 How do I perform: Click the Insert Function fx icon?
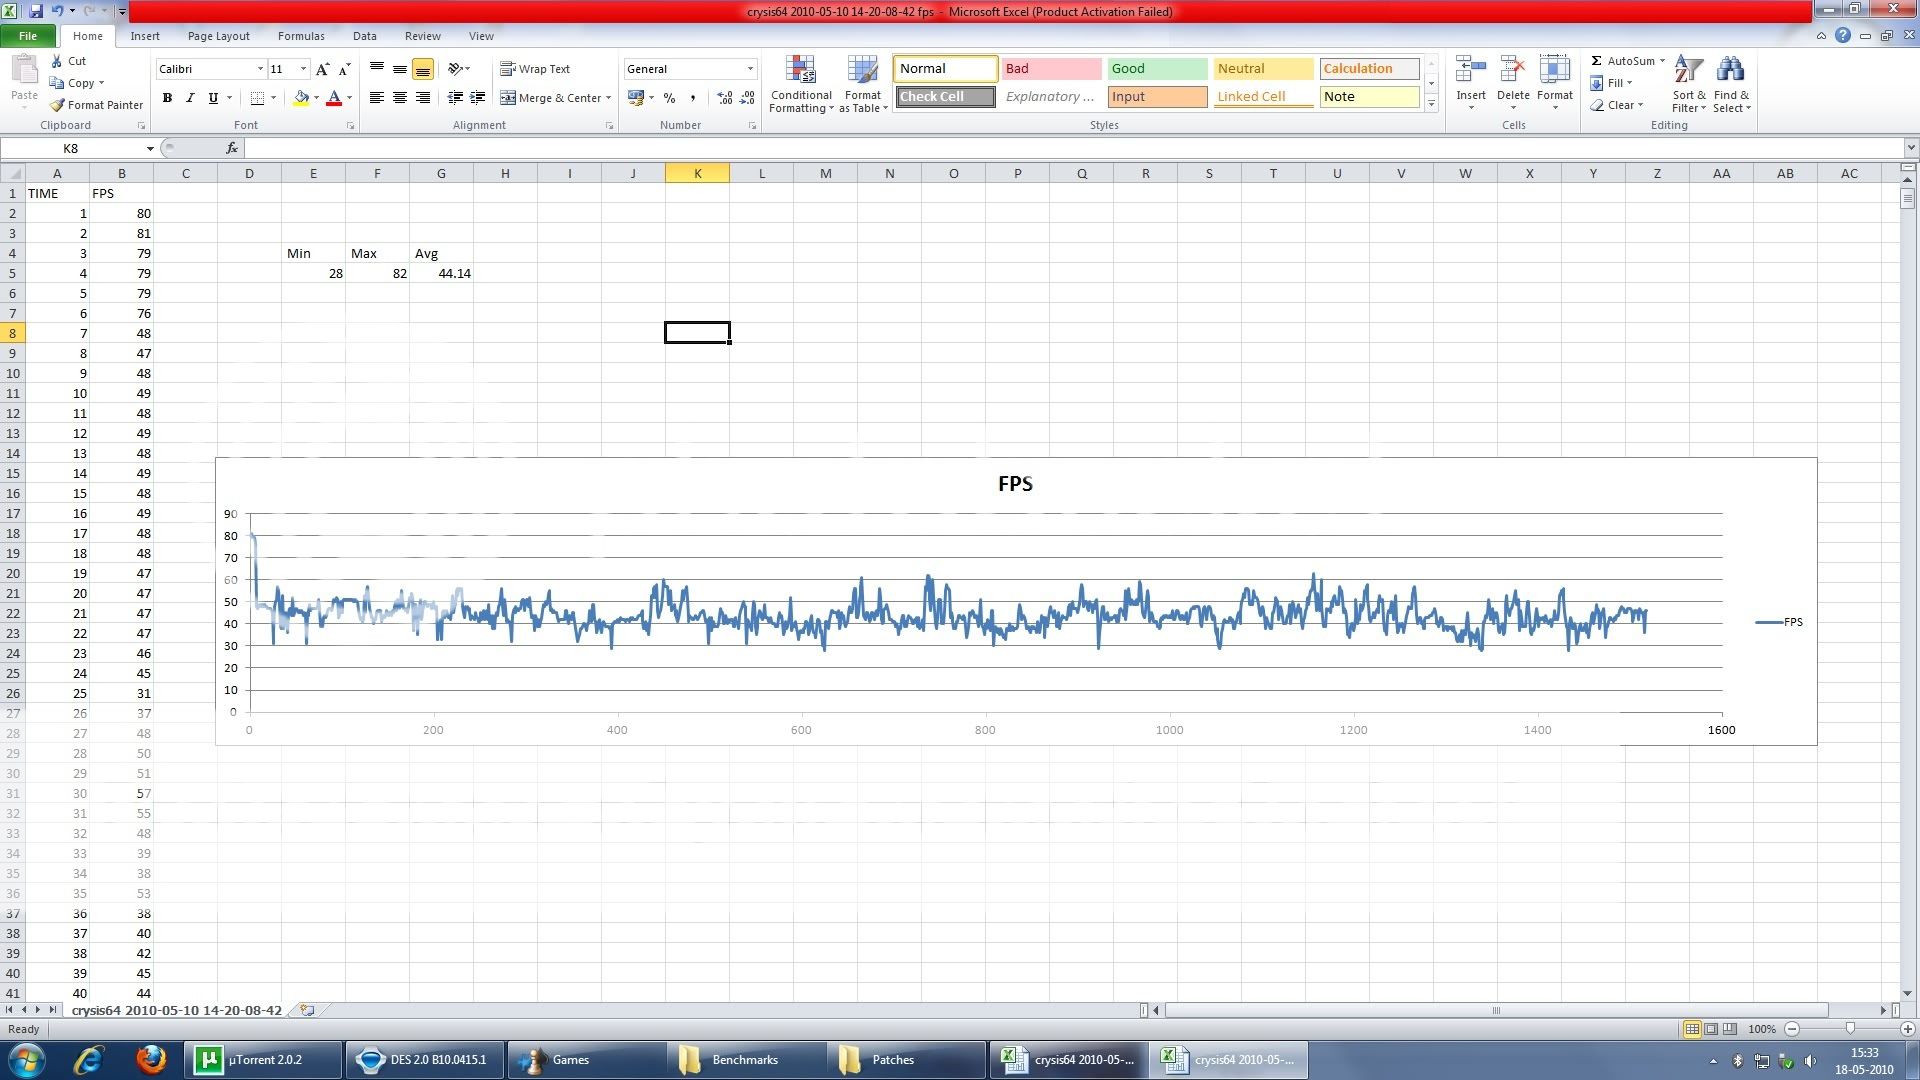(x=231, y=148)
